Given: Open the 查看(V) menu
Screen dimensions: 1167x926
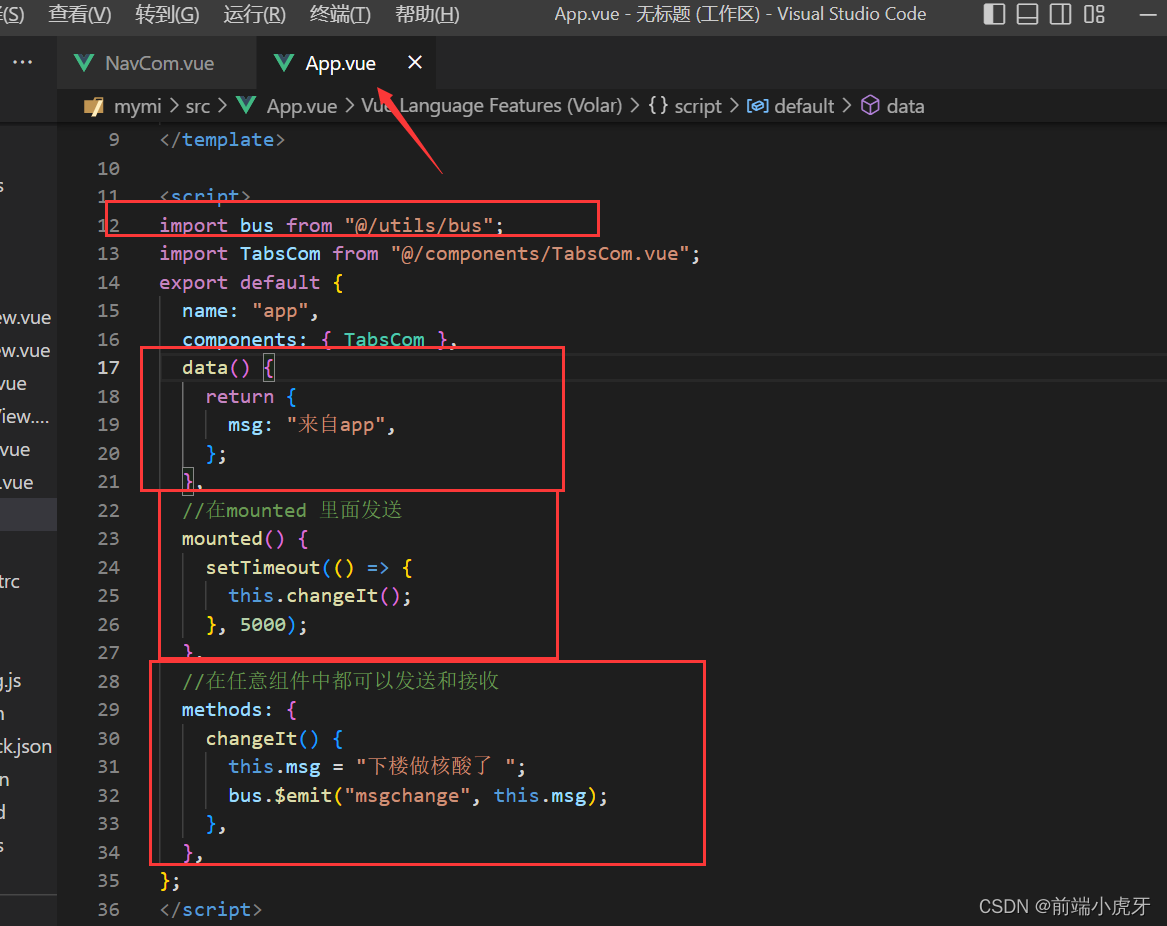Looking at the screenshot, I should pyautogui.click(x=80, y=14).
